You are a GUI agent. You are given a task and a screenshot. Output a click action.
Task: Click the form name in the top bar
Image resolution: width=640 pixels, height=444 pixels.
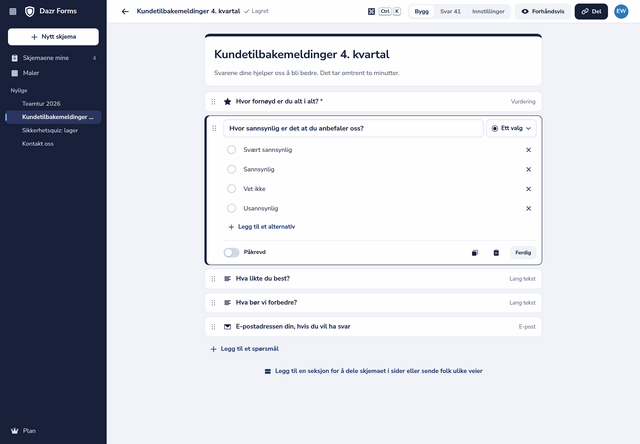188,11
